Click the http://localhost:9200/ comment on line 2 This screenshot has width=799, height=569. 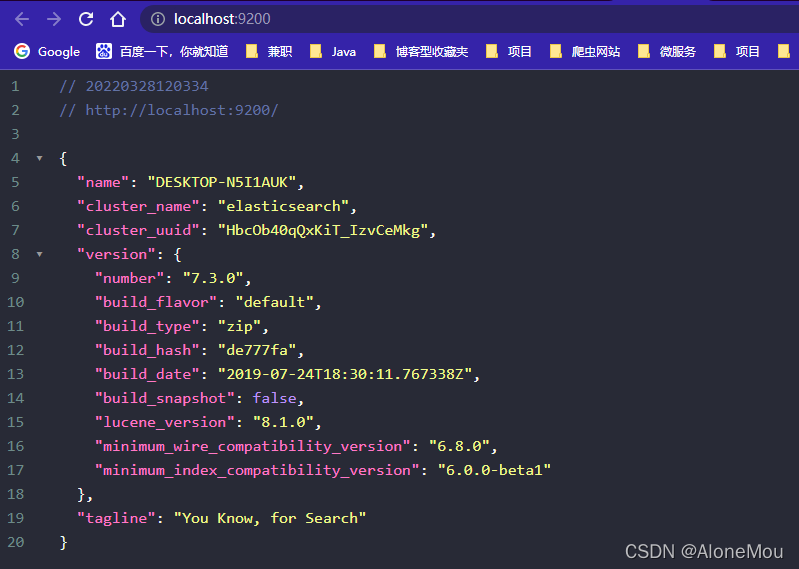click(169, 110)
